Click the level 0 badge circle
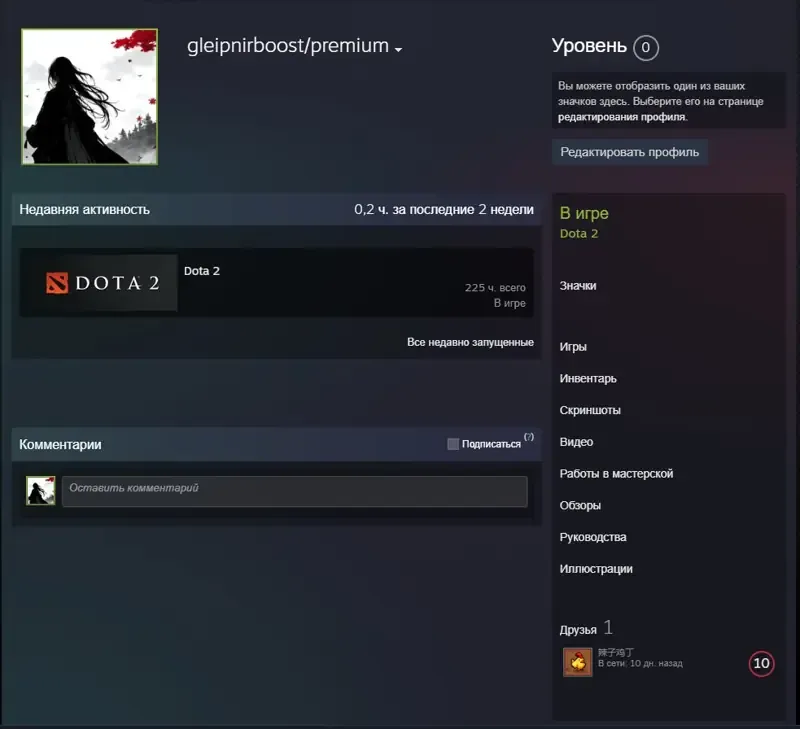 click(645, 47)
